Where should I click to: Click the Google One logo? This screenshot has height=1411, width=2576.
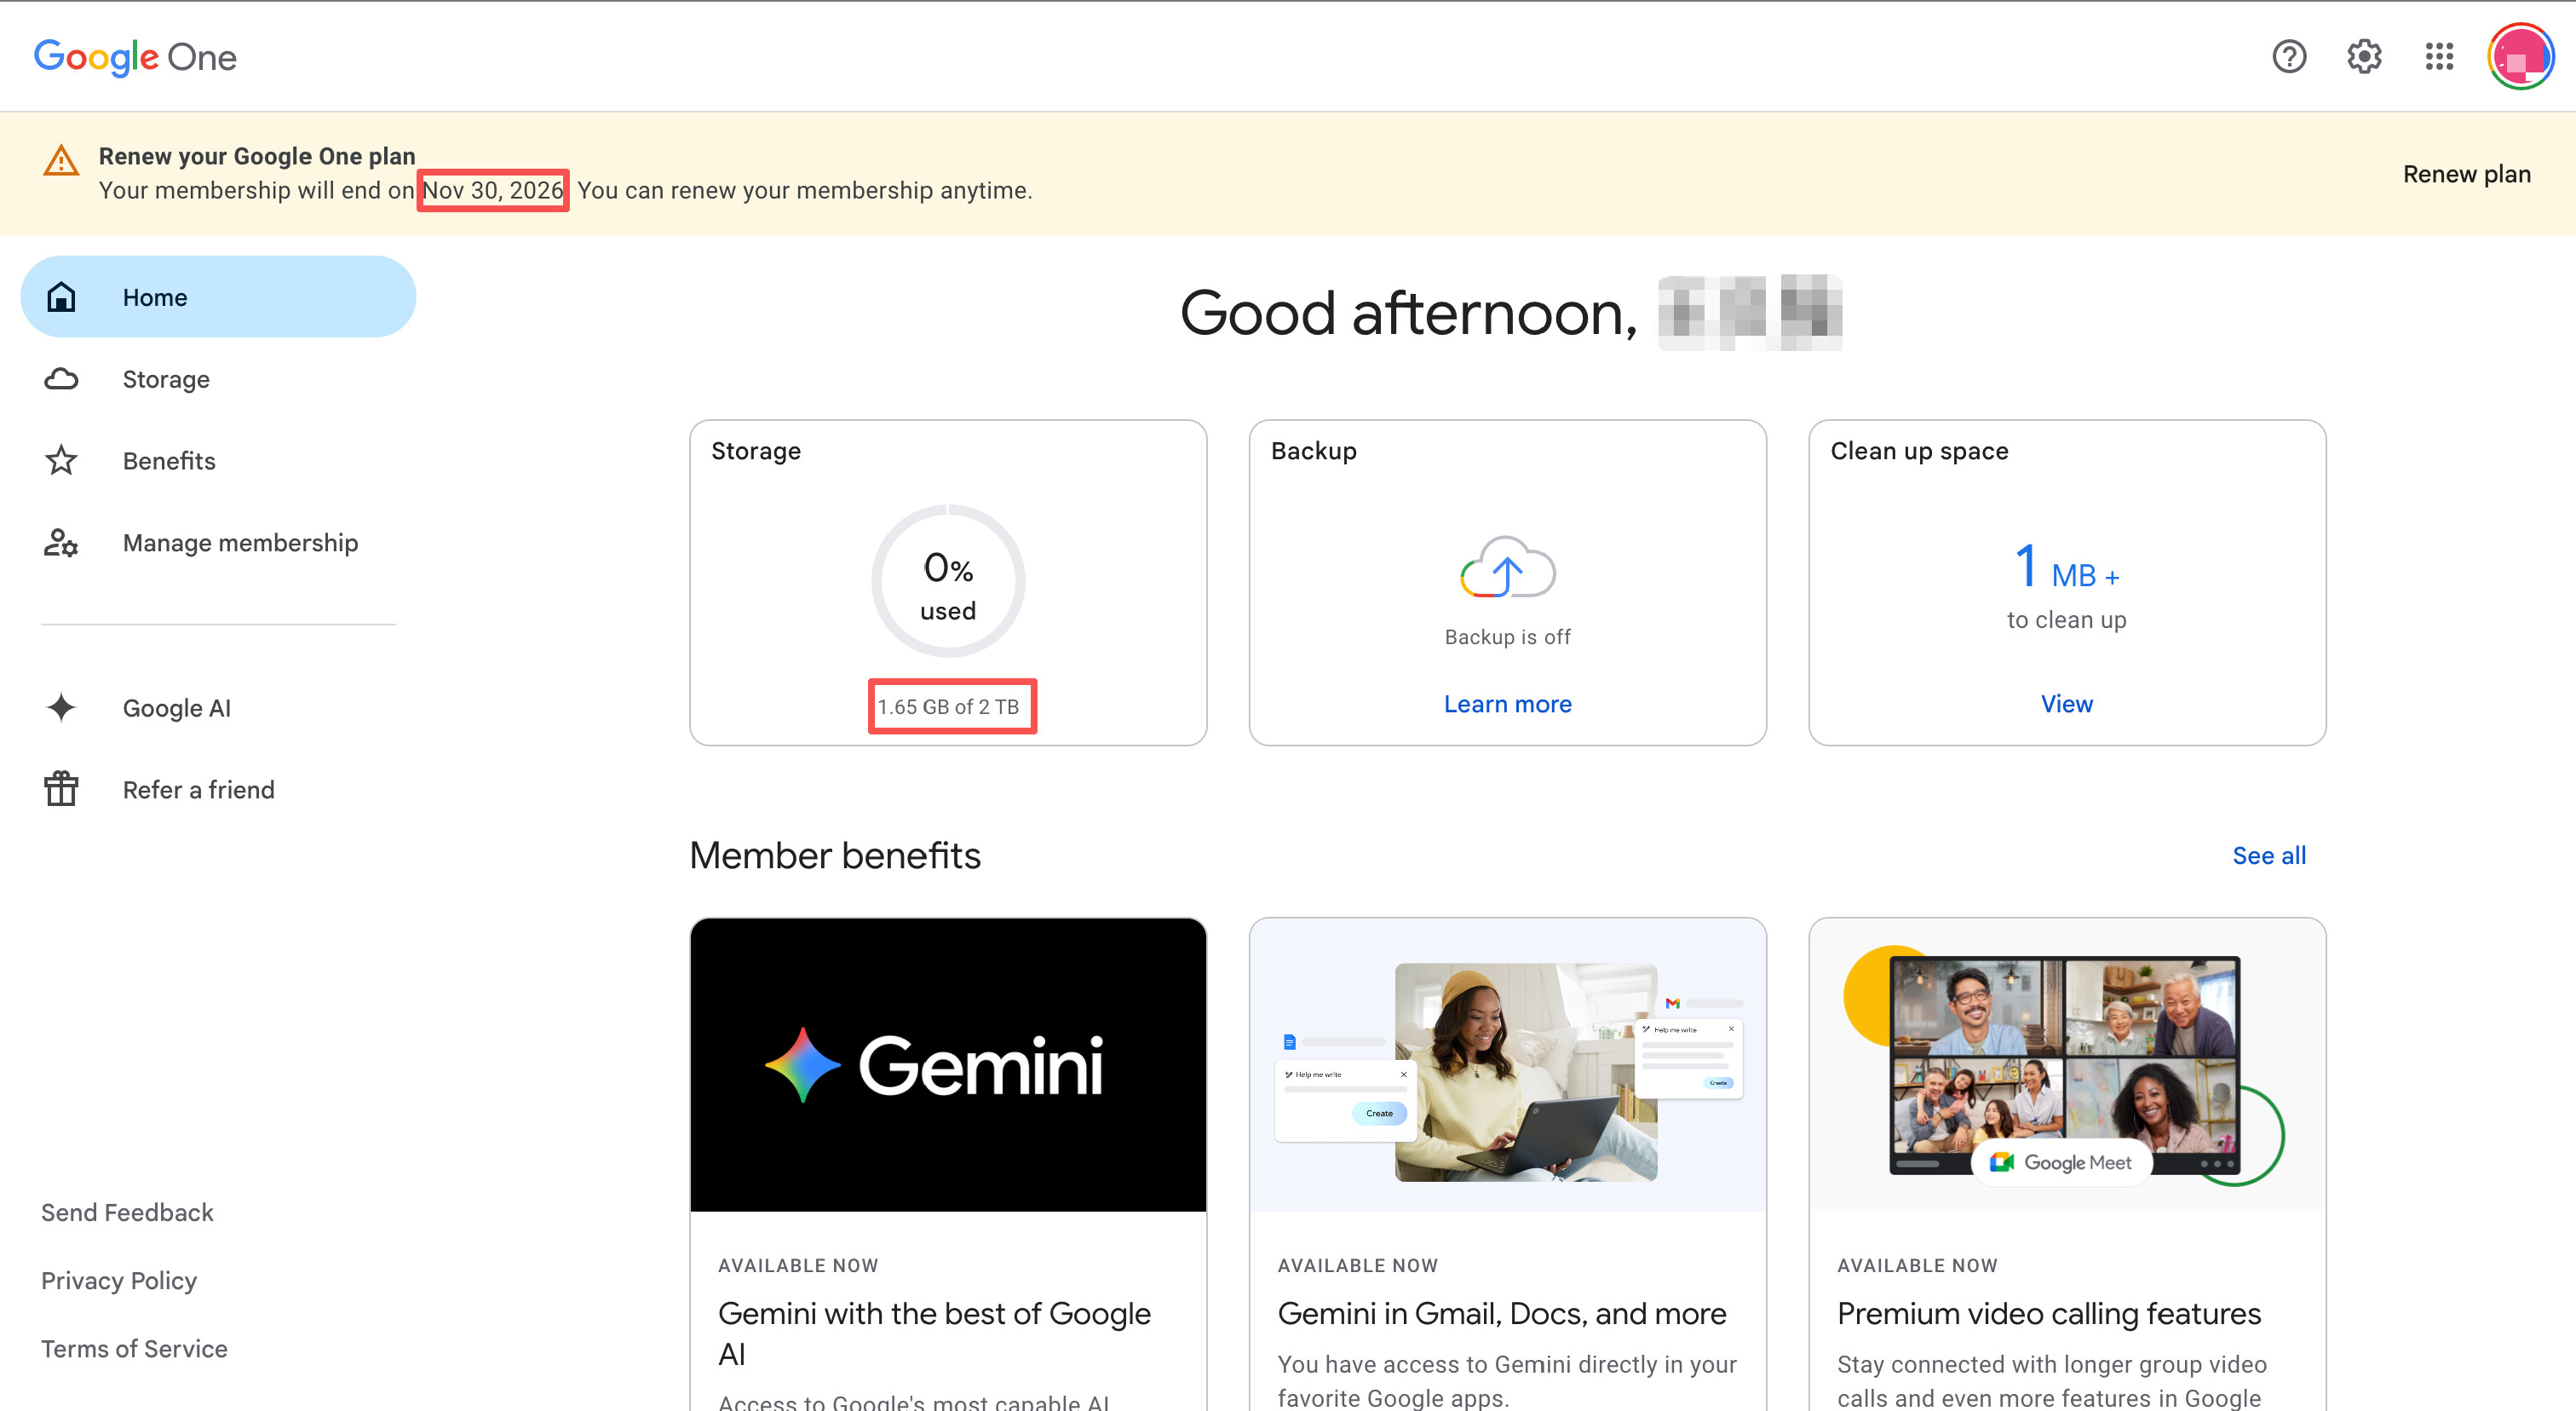pos(135,57)
